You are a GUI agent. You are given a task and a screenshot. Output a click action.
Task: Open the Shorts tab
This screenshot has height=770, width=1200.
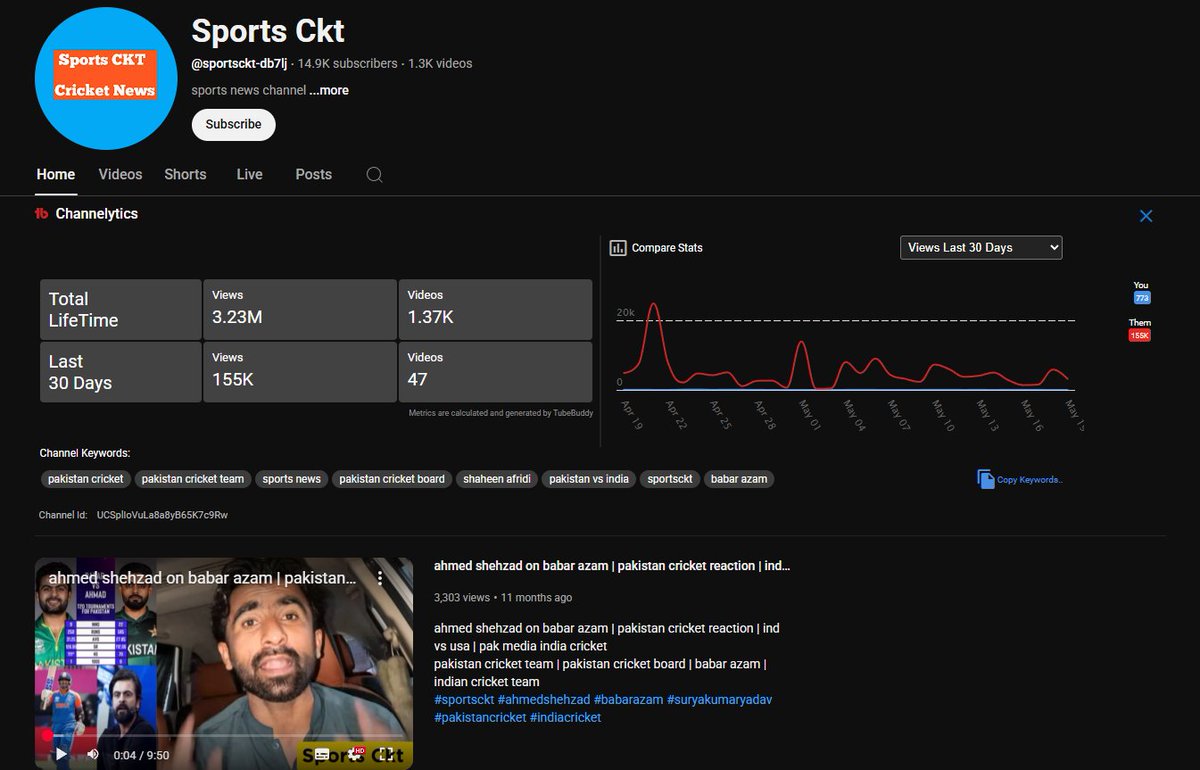pos(185,174)
